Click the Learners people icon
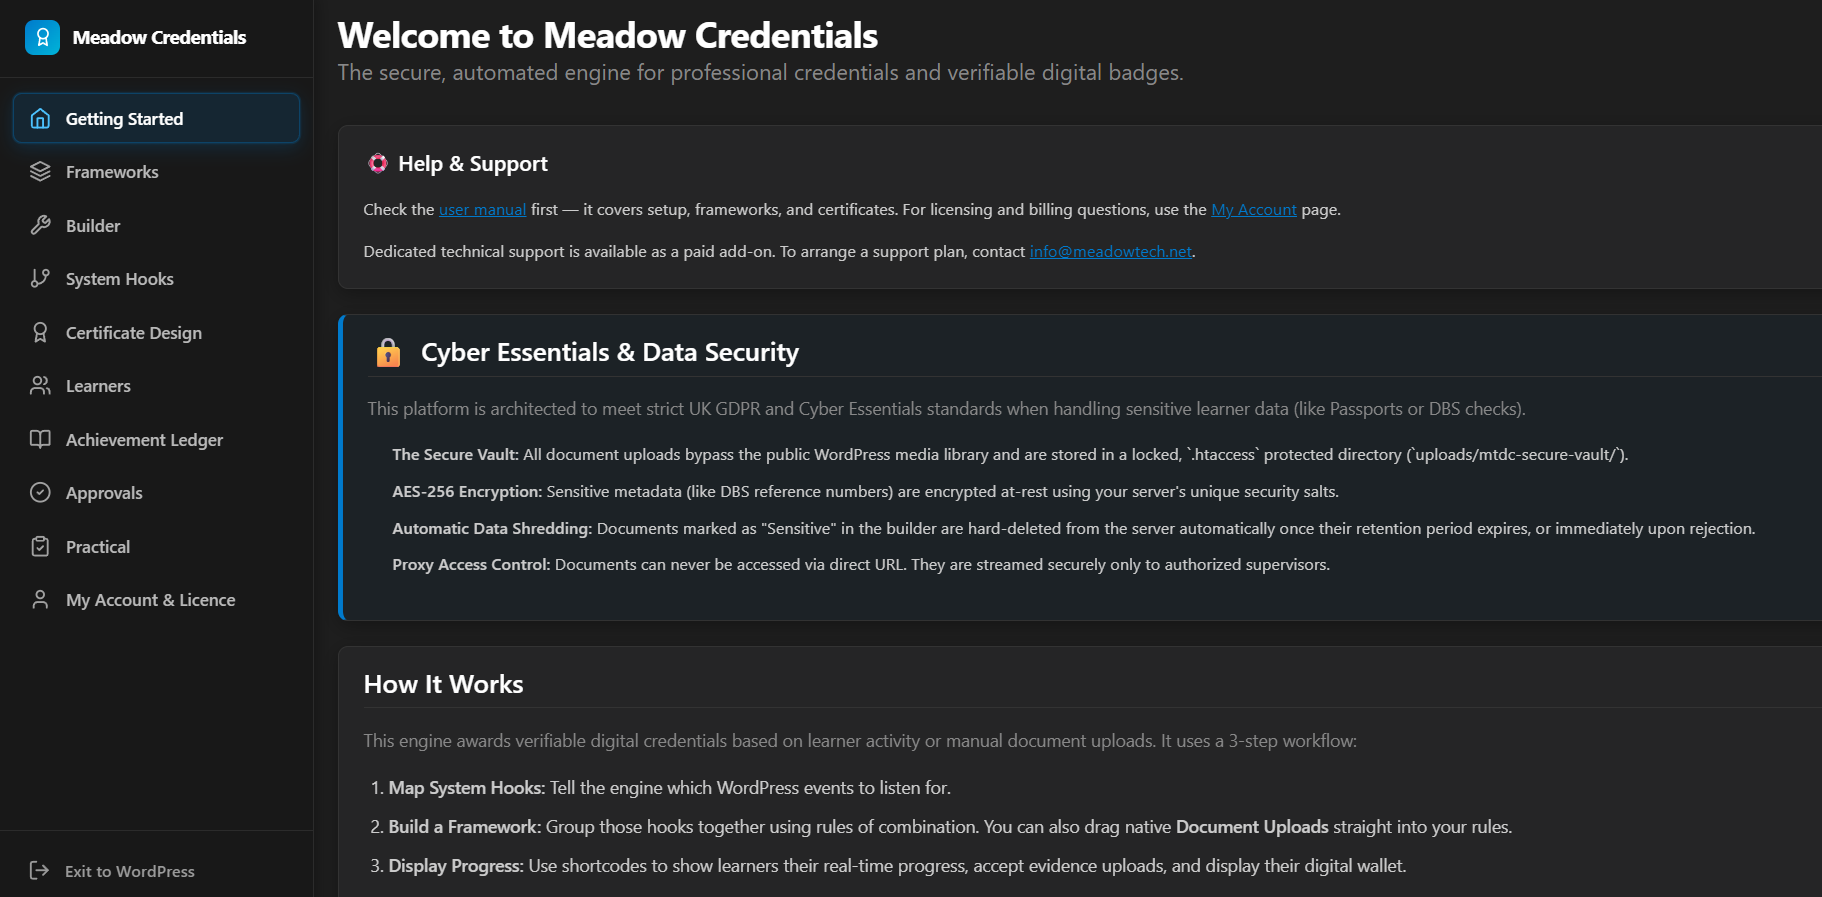The width and height of the screenshot is (1822, 897). (40, 386)
